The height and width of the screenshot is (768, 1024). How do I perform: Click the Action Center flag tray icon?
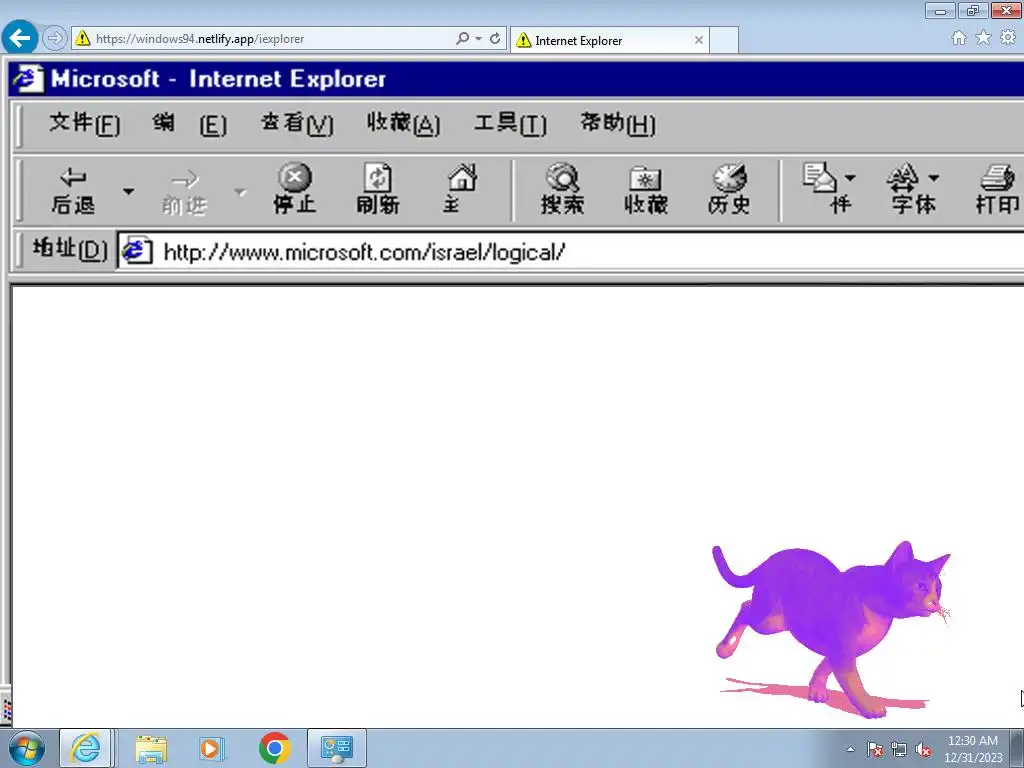pos(874,749)
